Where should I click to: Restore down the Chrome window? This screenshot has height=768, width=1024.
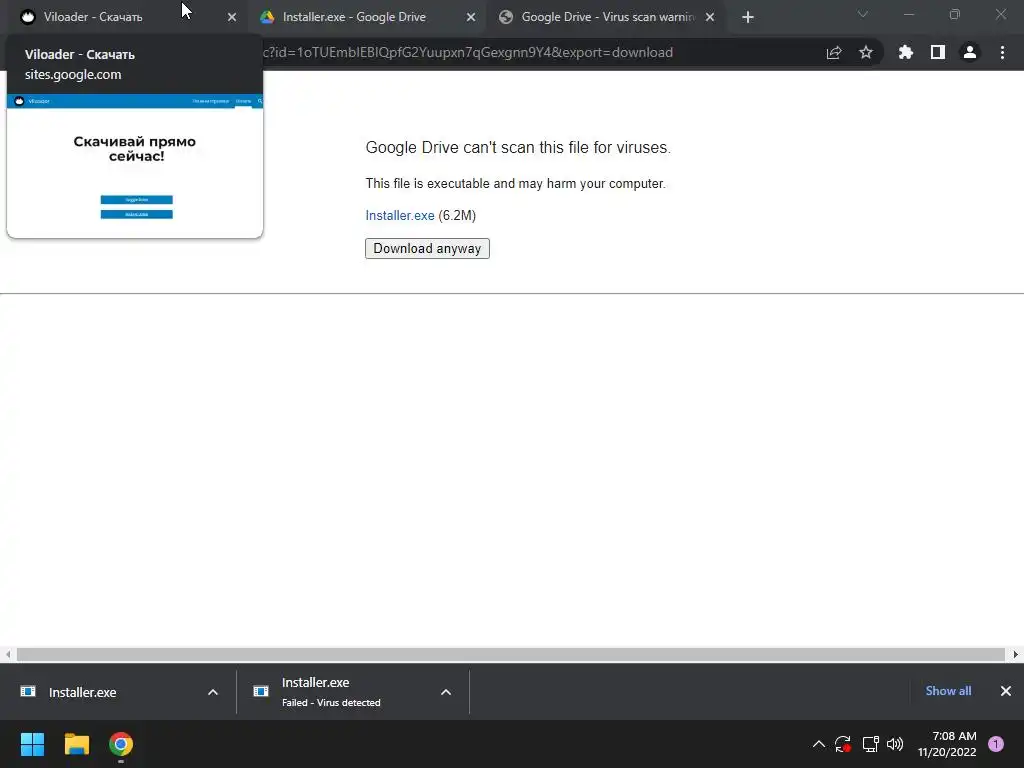(x=955, y=14)
